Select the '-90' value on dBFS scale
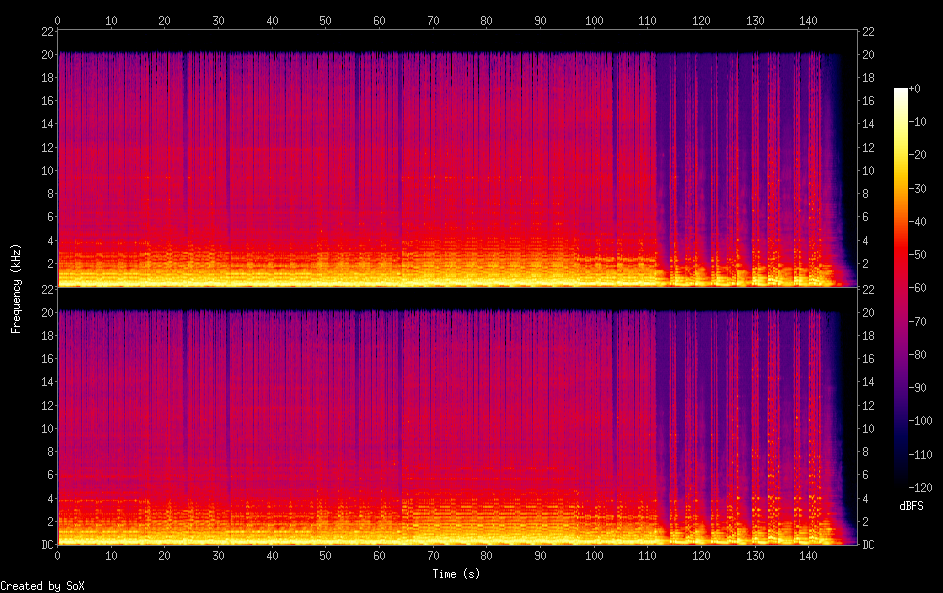 (x=917, y=387)
